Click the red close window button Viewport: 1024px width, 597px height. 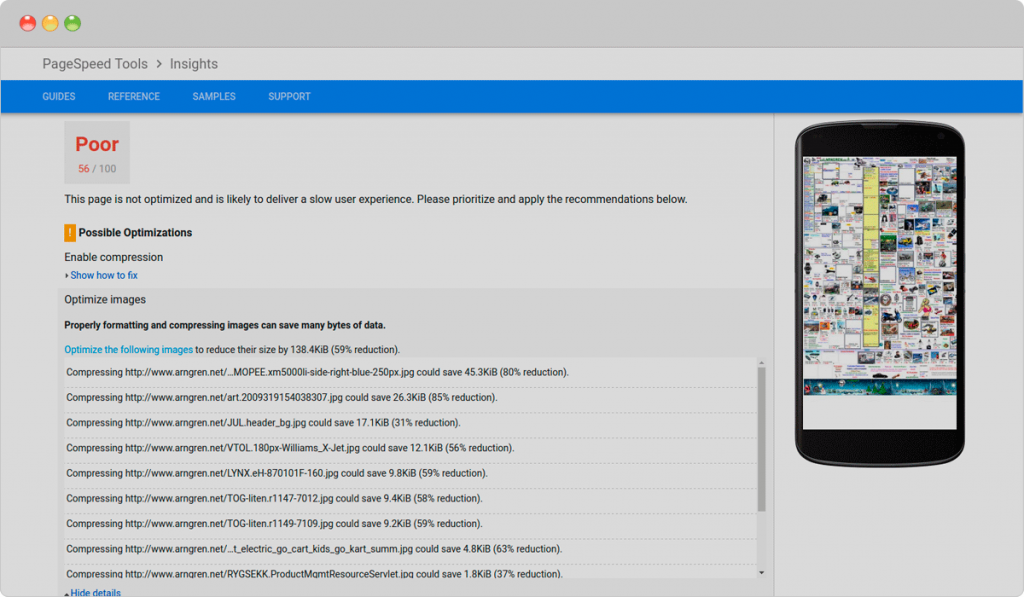click(x=27, y=24)
